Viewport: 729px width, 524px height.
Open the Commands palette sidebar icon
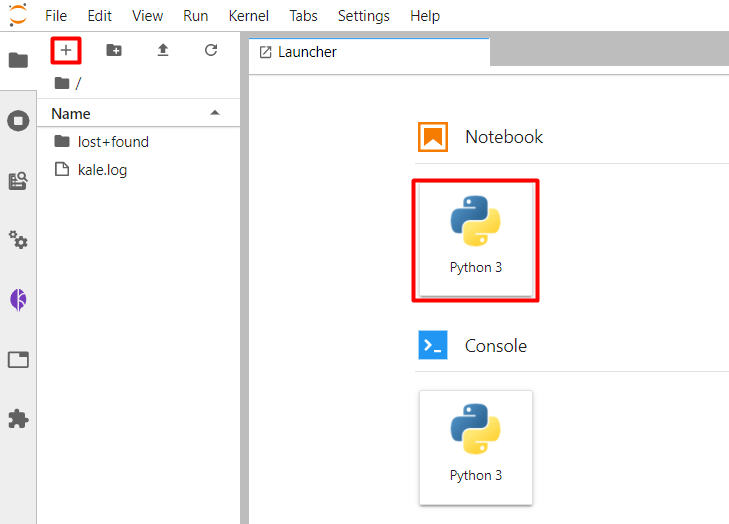(x=18, y=181)
